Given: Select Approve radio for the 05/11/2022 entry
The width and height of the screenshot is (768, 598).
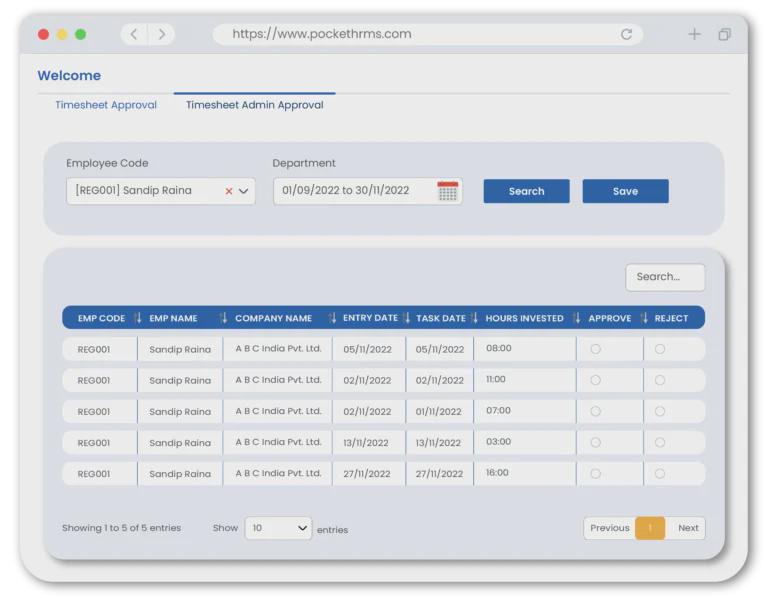Looking at the screenshot, I should [x=596, y=349].
